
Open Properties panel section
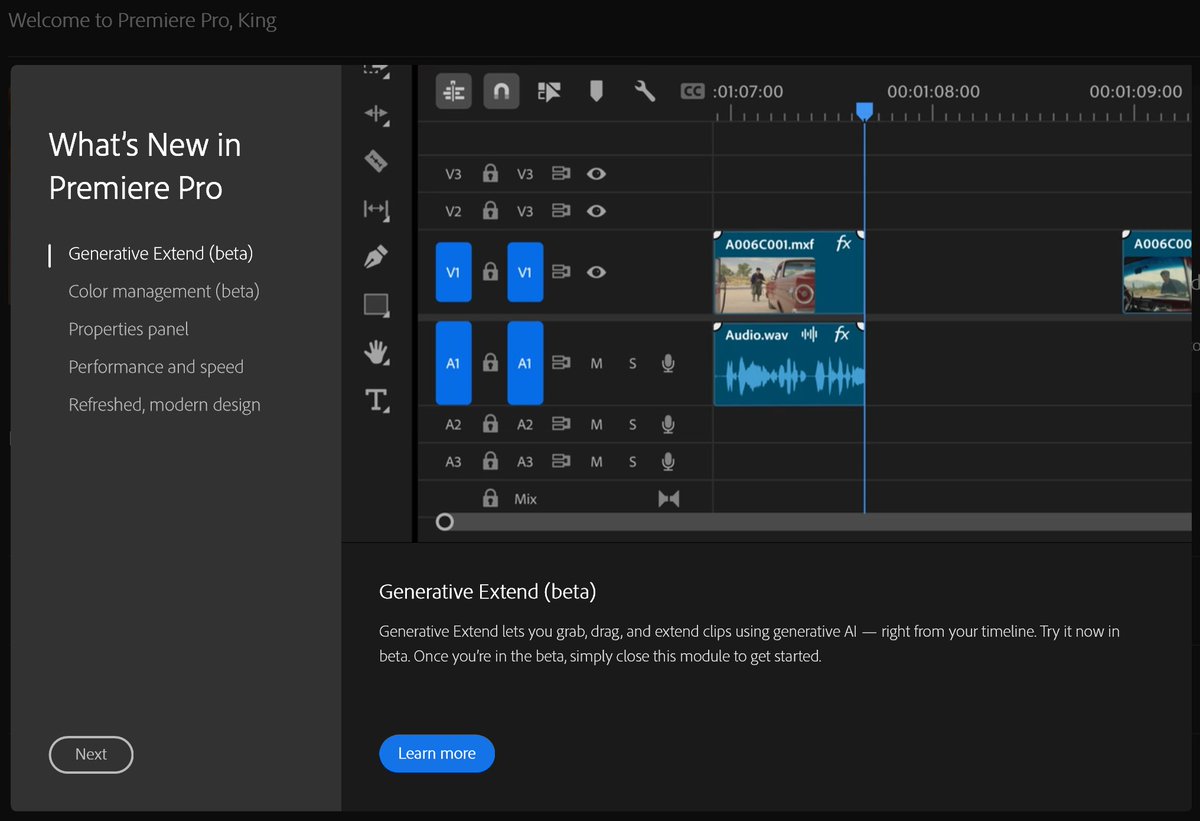(x=128, y=329)
